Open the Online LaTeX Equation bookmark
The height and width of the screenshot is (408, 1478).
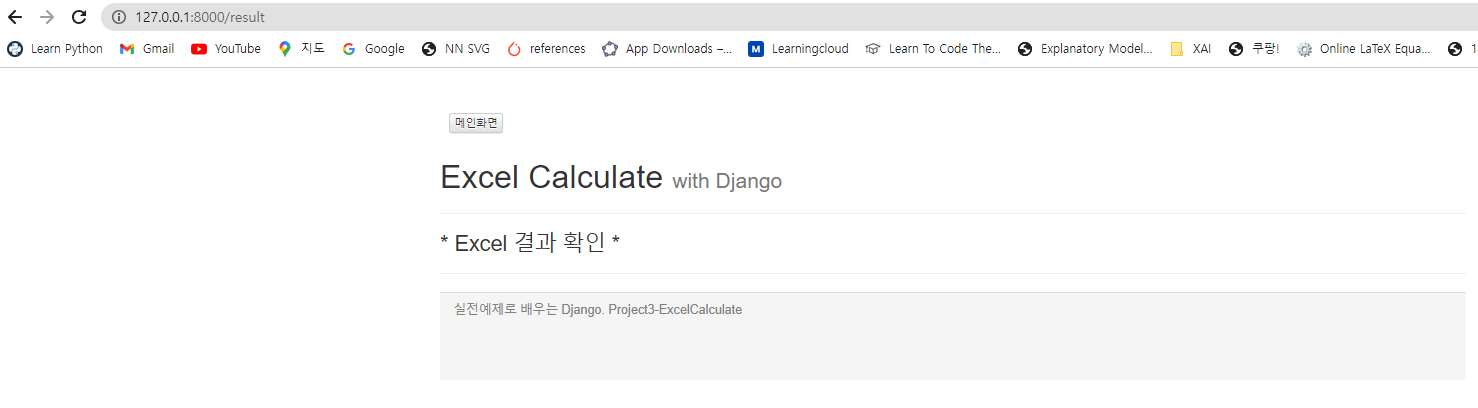coord(1365,48)
